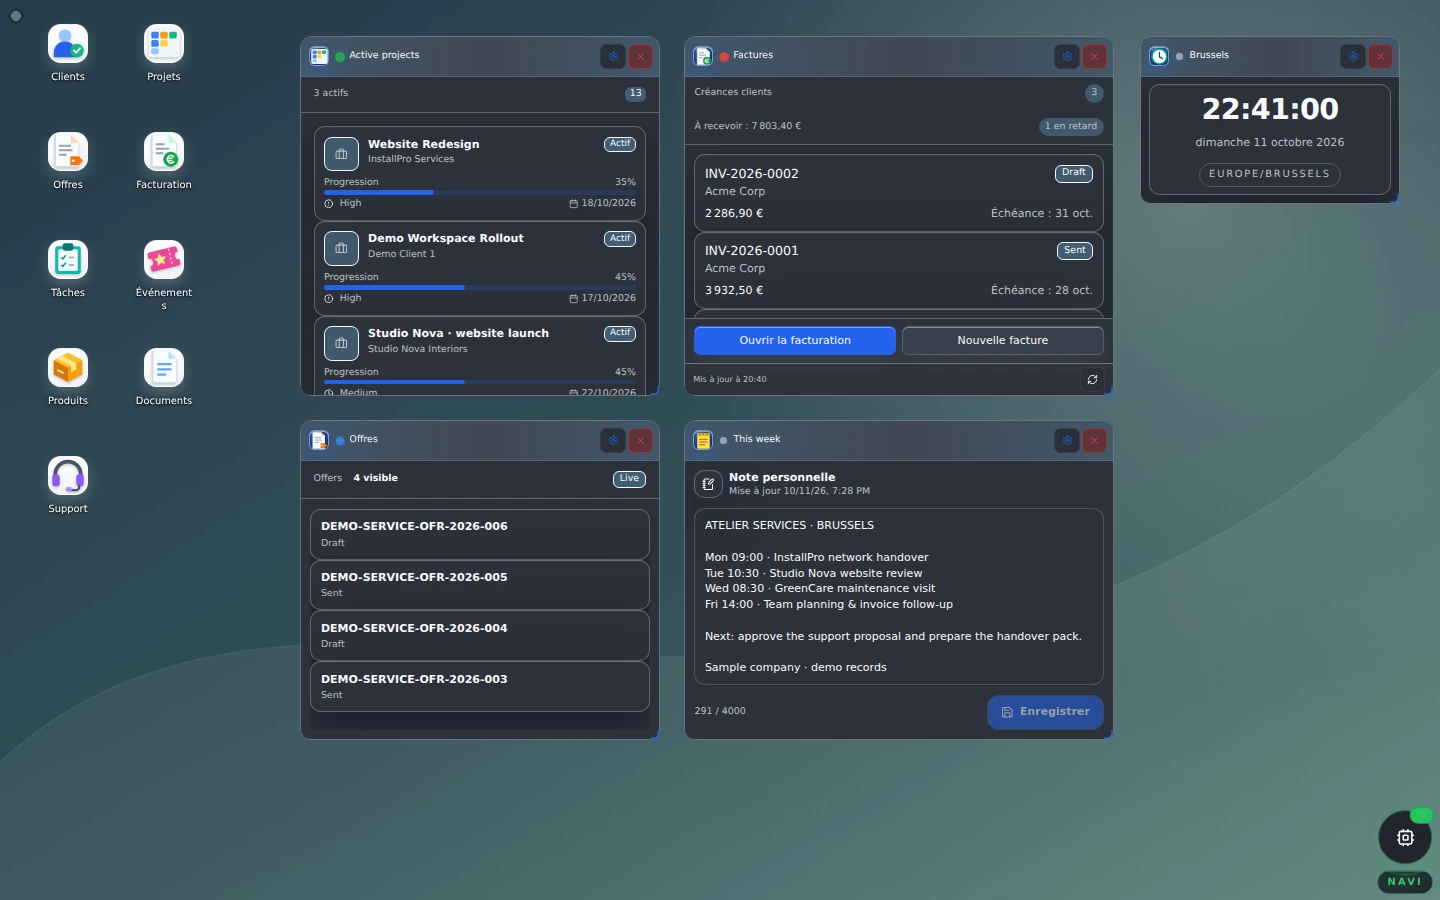This screenshot has width=1440, height=900.
Task: Launch the Projets app icon
Action: point(164,53)
